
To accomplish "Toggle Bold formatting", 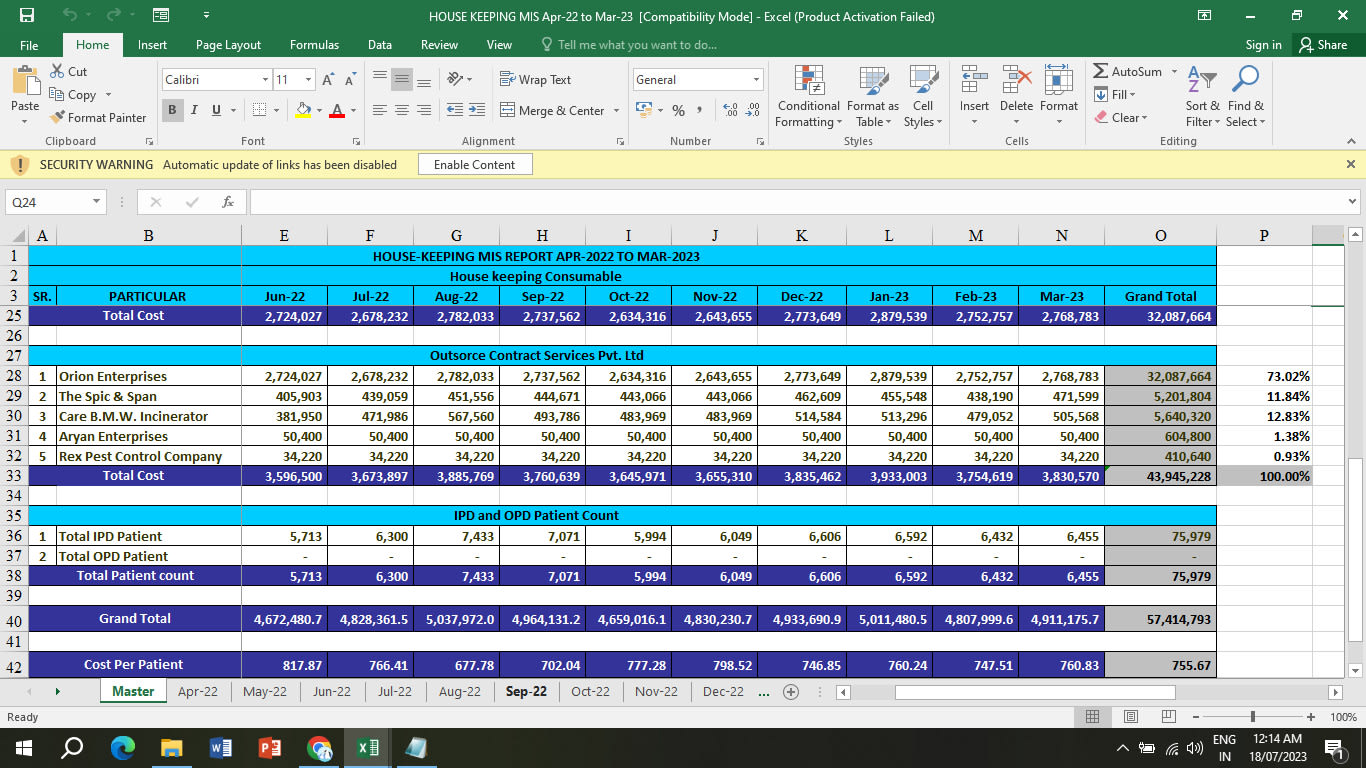I will (x=172, y=110).
